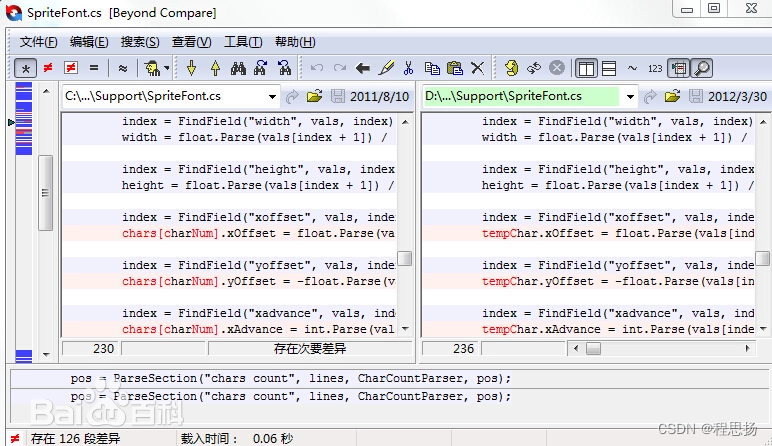
Task: Toggle line numbers 123 button
Action: point(655,68)
